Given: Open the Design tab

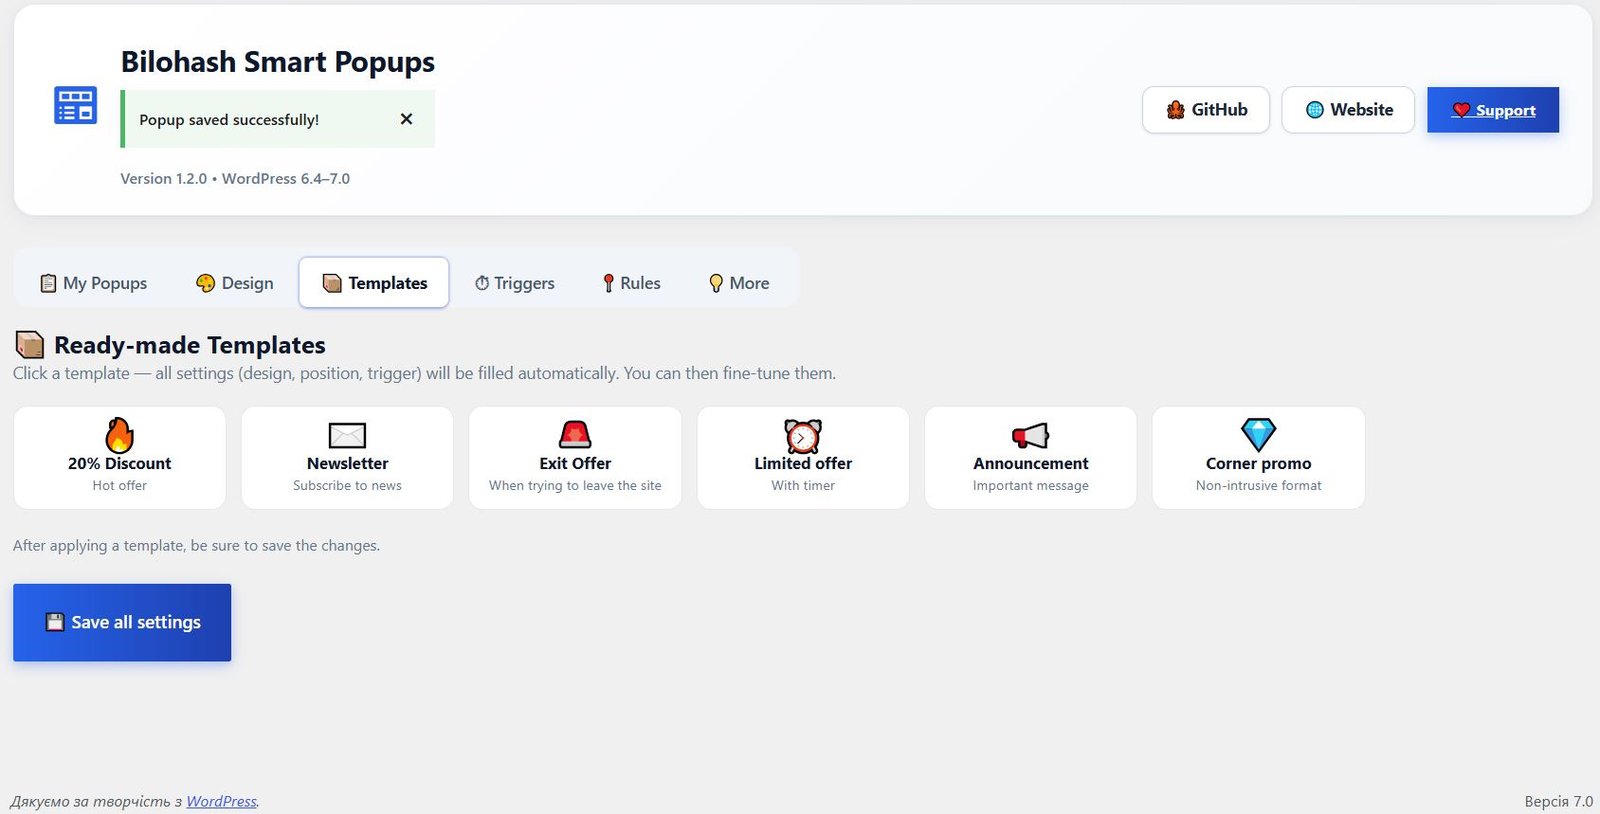Looking at the screenshot, I should [235, 283].
